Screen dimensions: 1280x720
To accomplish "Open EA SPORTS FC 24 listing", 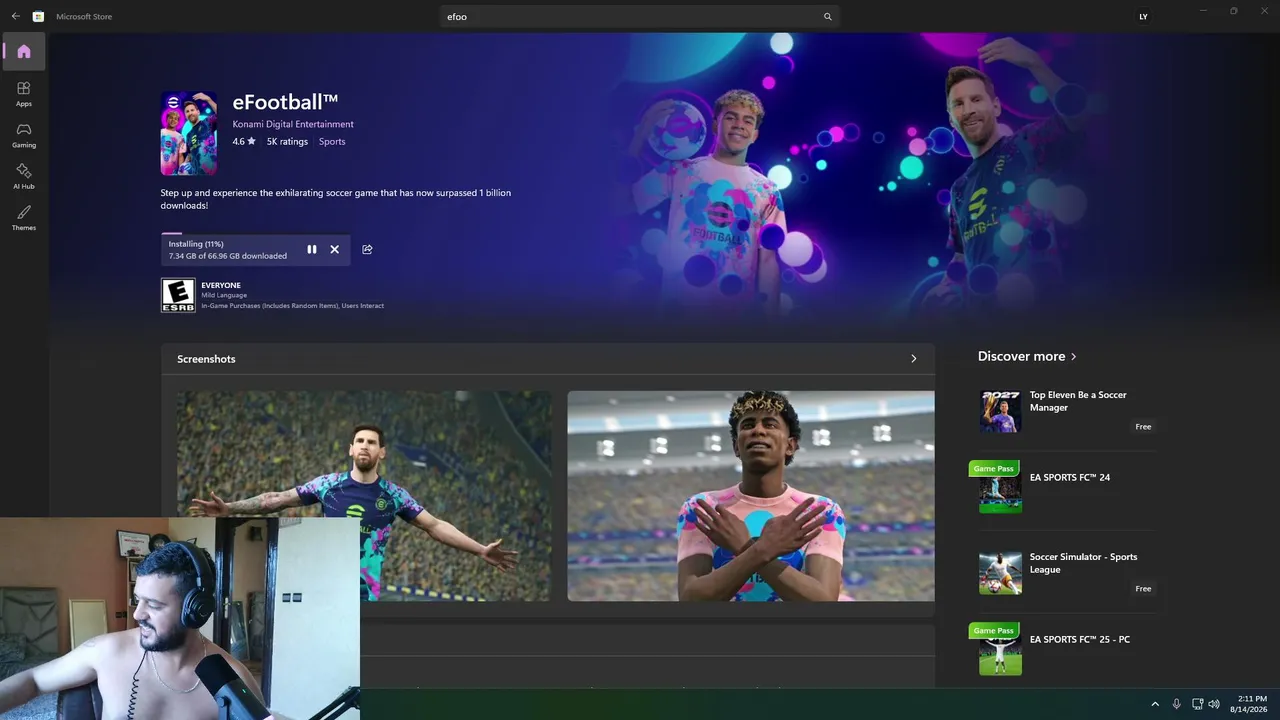I will coord(1070,478).
